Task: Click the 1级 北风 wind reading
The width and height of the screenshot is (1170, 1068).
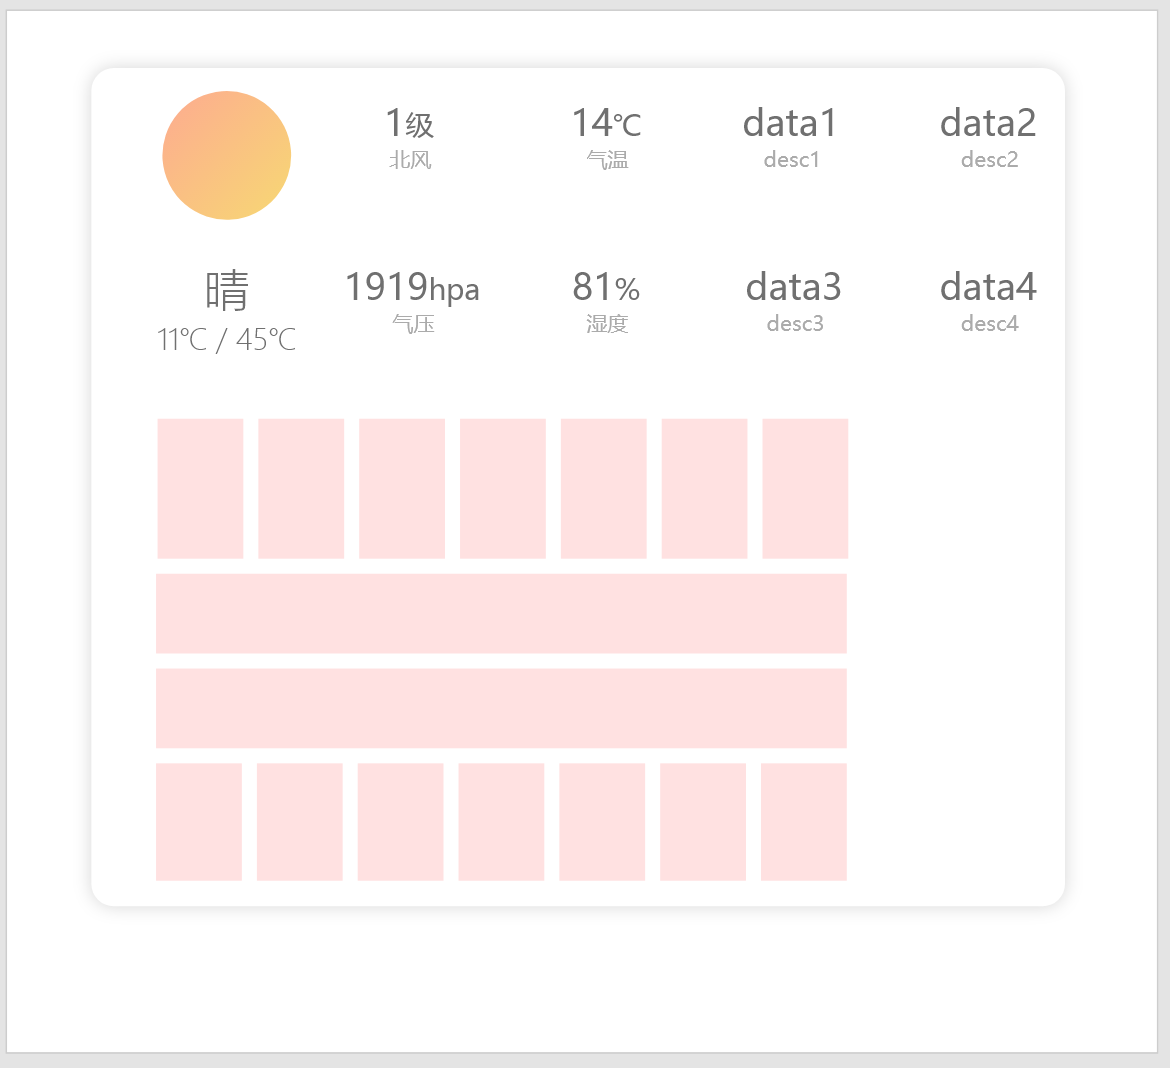Action: pyautogui.click(x=410, y=138)
